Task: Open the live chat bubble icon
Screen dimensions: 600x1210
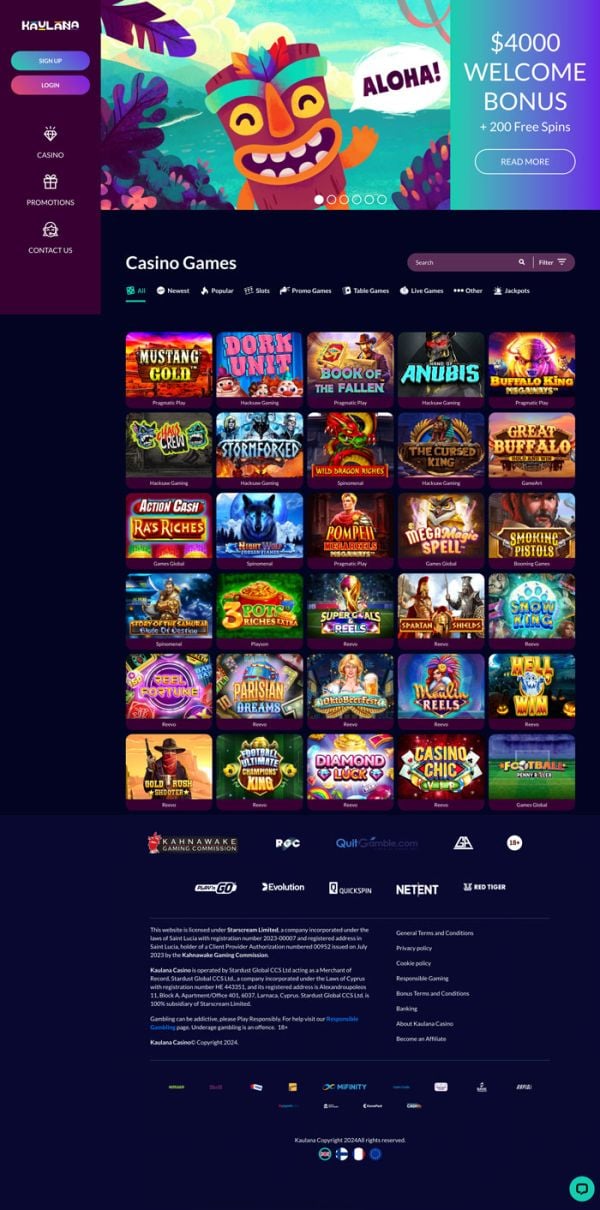Action: [581, 1188]
